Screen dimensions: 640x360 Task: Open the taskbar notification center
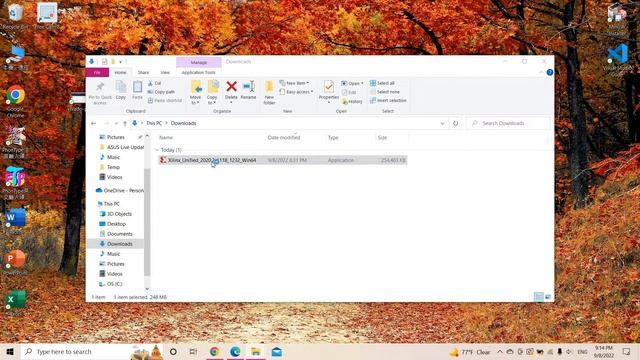coord(626,351)
